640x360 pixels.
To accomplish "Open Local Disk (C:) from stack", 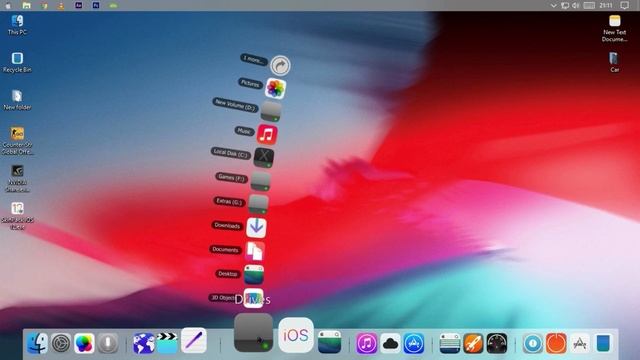I will click(264, 157).
